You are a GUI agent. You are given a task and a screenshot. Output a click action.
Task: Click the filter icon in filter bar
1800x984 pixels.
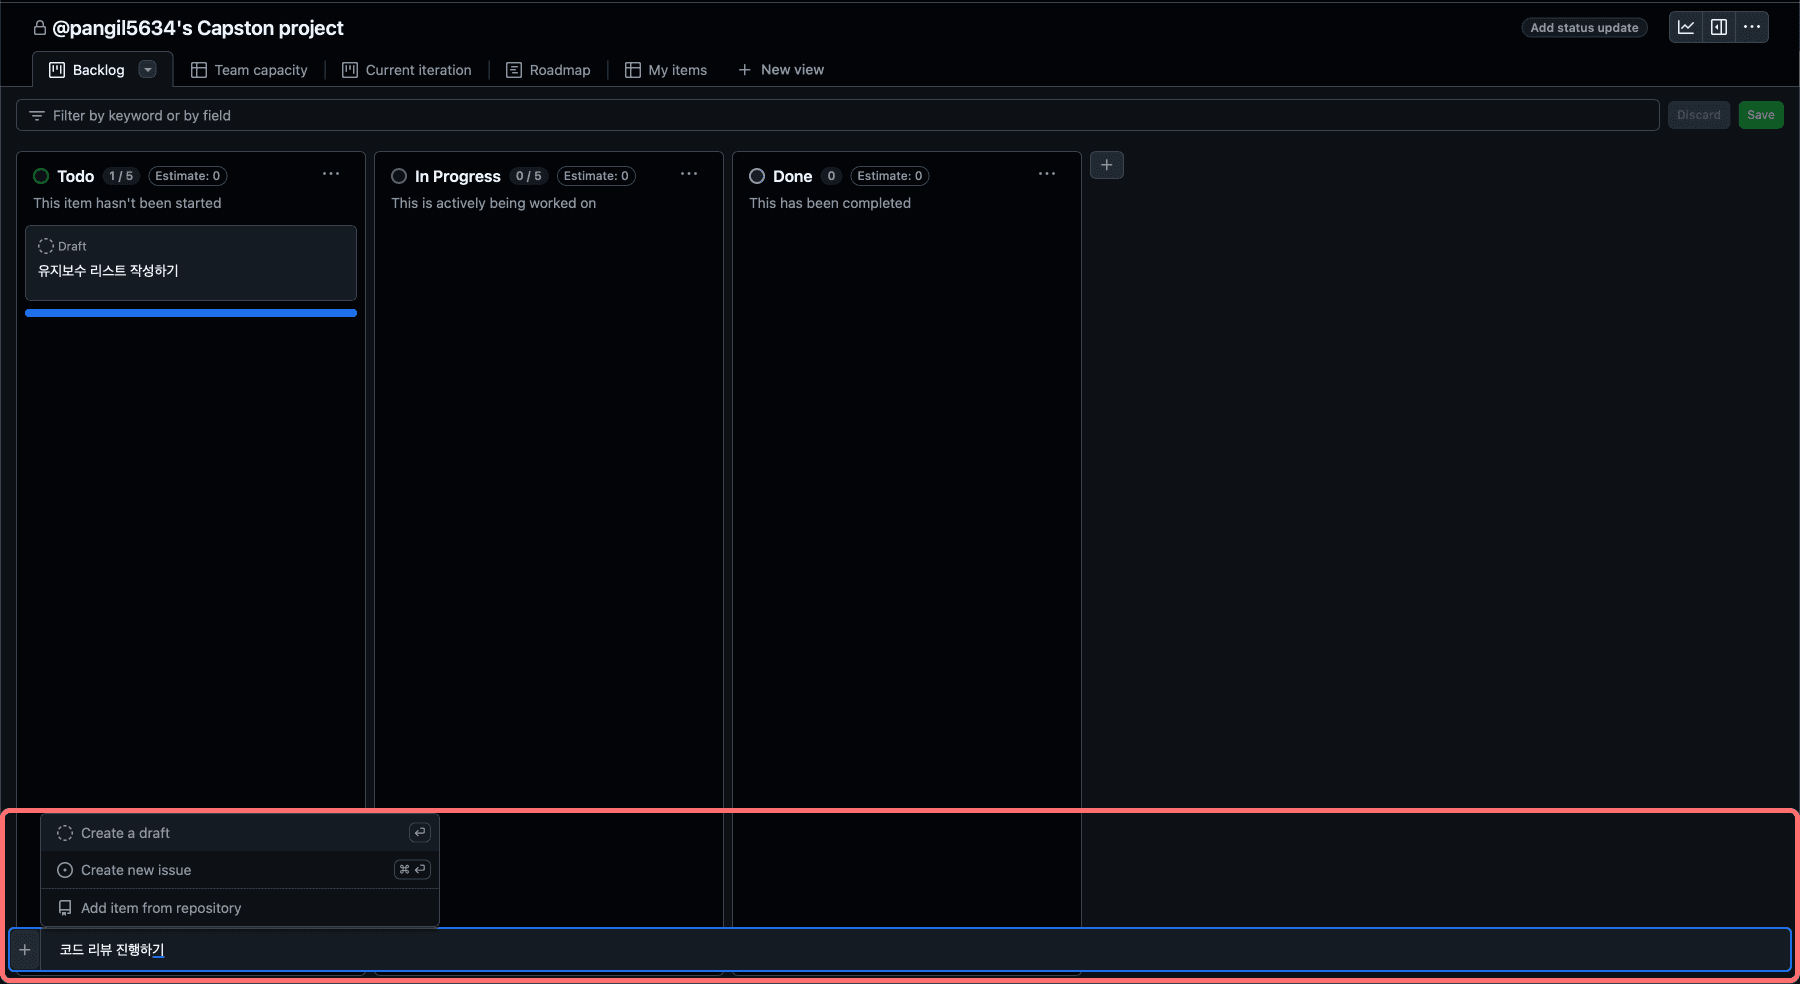click(37, 116)
